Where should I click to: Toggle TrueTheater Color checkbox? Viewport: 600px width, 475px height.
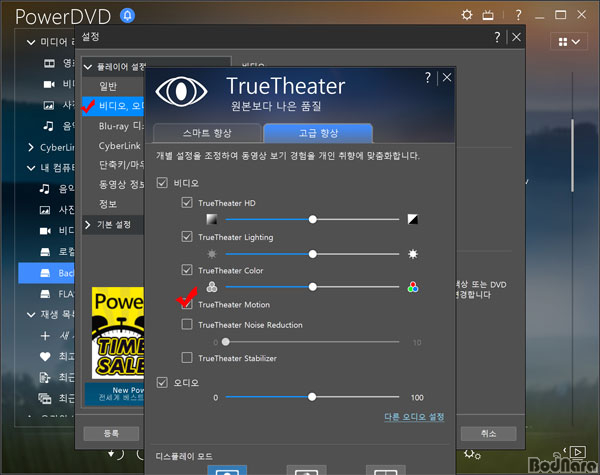point(187,270)
